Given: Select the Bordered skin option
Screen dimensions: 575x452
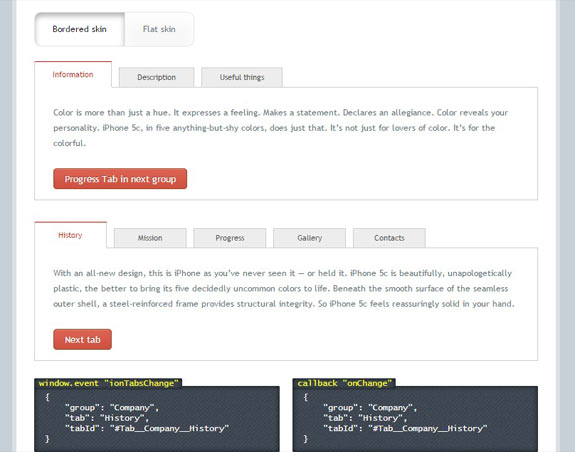Looking at the screenshot, I should 80,29.
